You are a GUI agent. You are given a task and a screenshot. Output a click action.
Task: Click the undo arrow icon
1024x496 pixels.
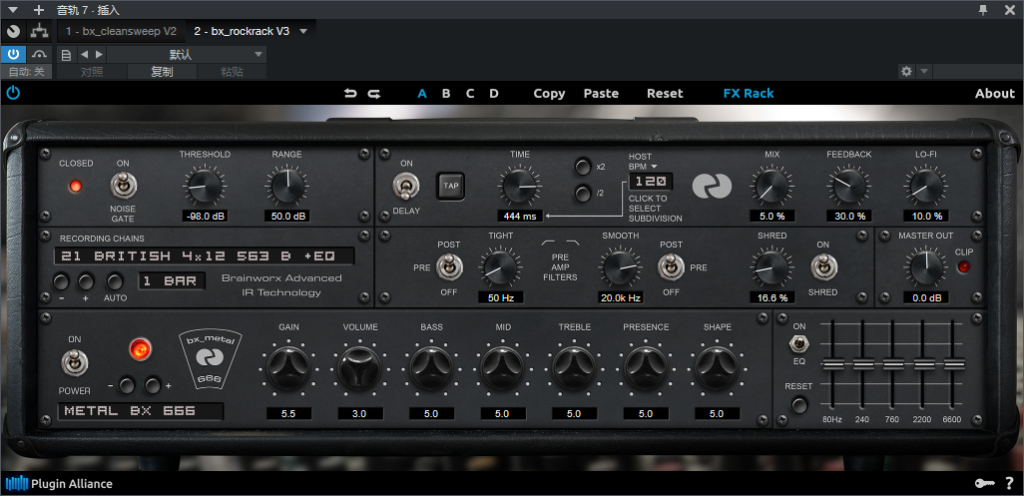coord(351,93)
